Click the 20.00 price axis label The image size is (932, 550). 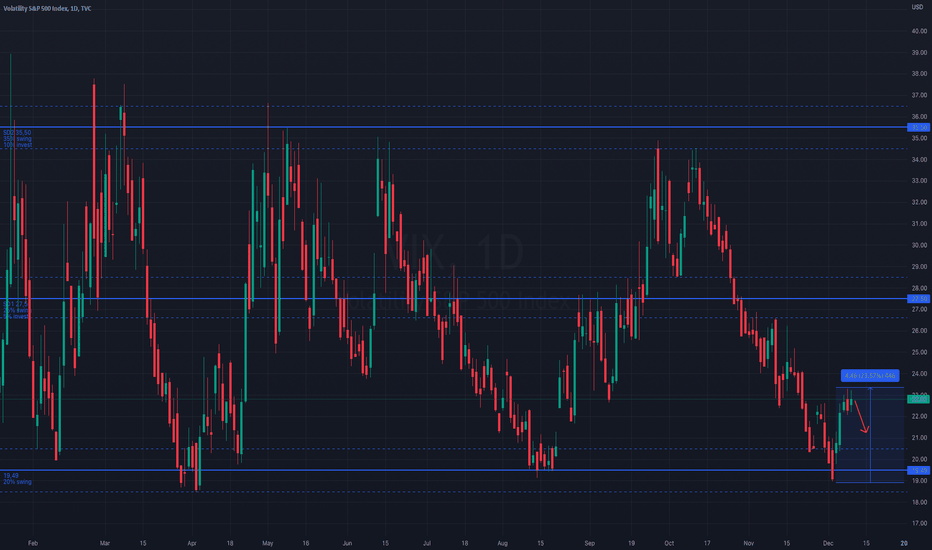(x=919, y=459)
